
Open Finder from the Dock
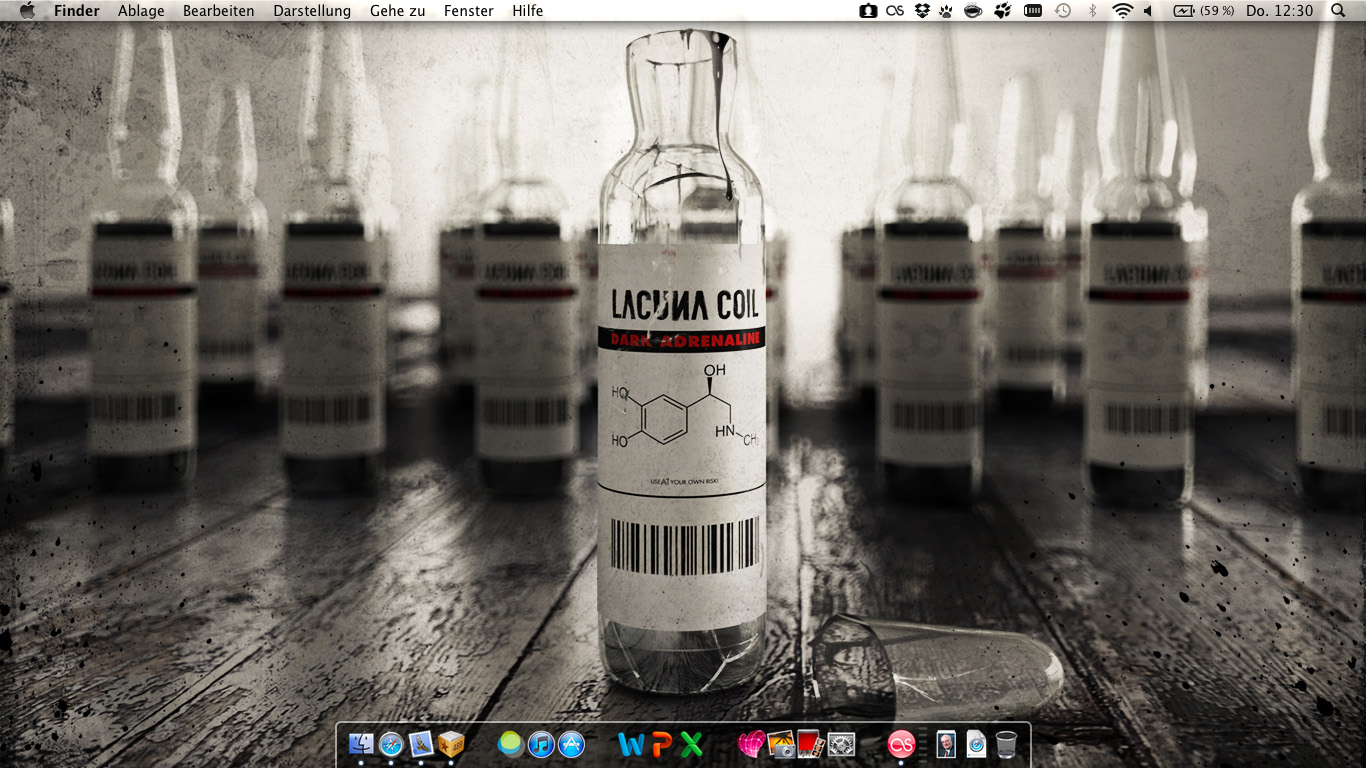[x=361, y=744]
